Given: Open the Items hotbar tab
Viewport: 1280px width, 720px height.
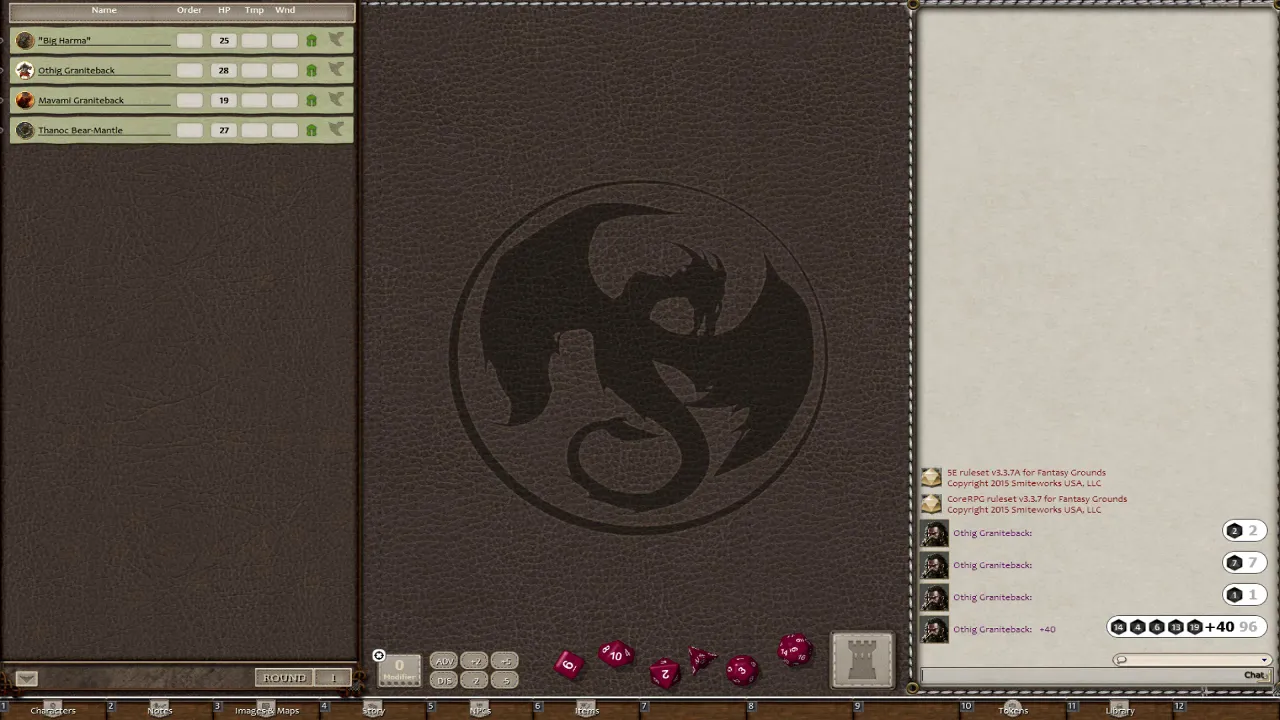Looking at the screenshot, I should point(587,710).
